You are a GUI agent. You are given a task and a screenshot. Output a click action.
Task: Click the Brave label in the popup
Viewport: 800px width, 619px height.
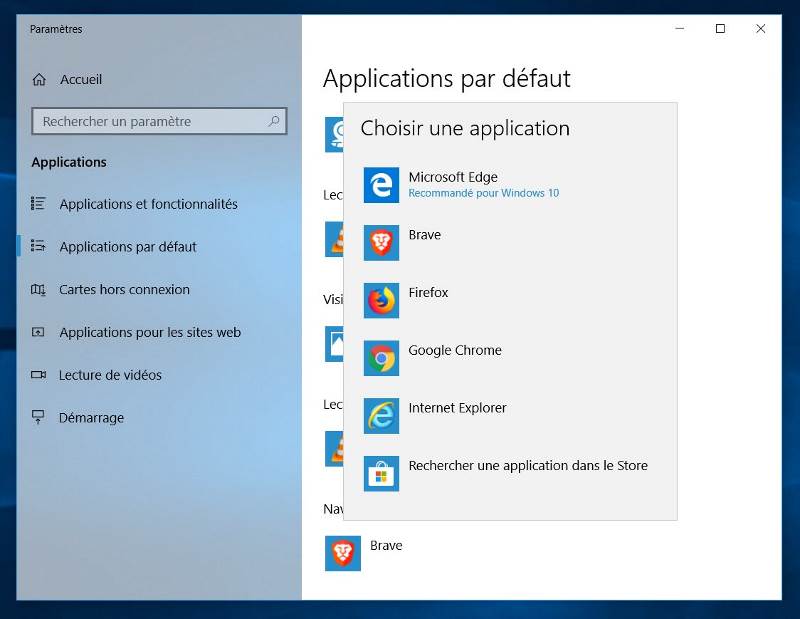coord(424,235)
